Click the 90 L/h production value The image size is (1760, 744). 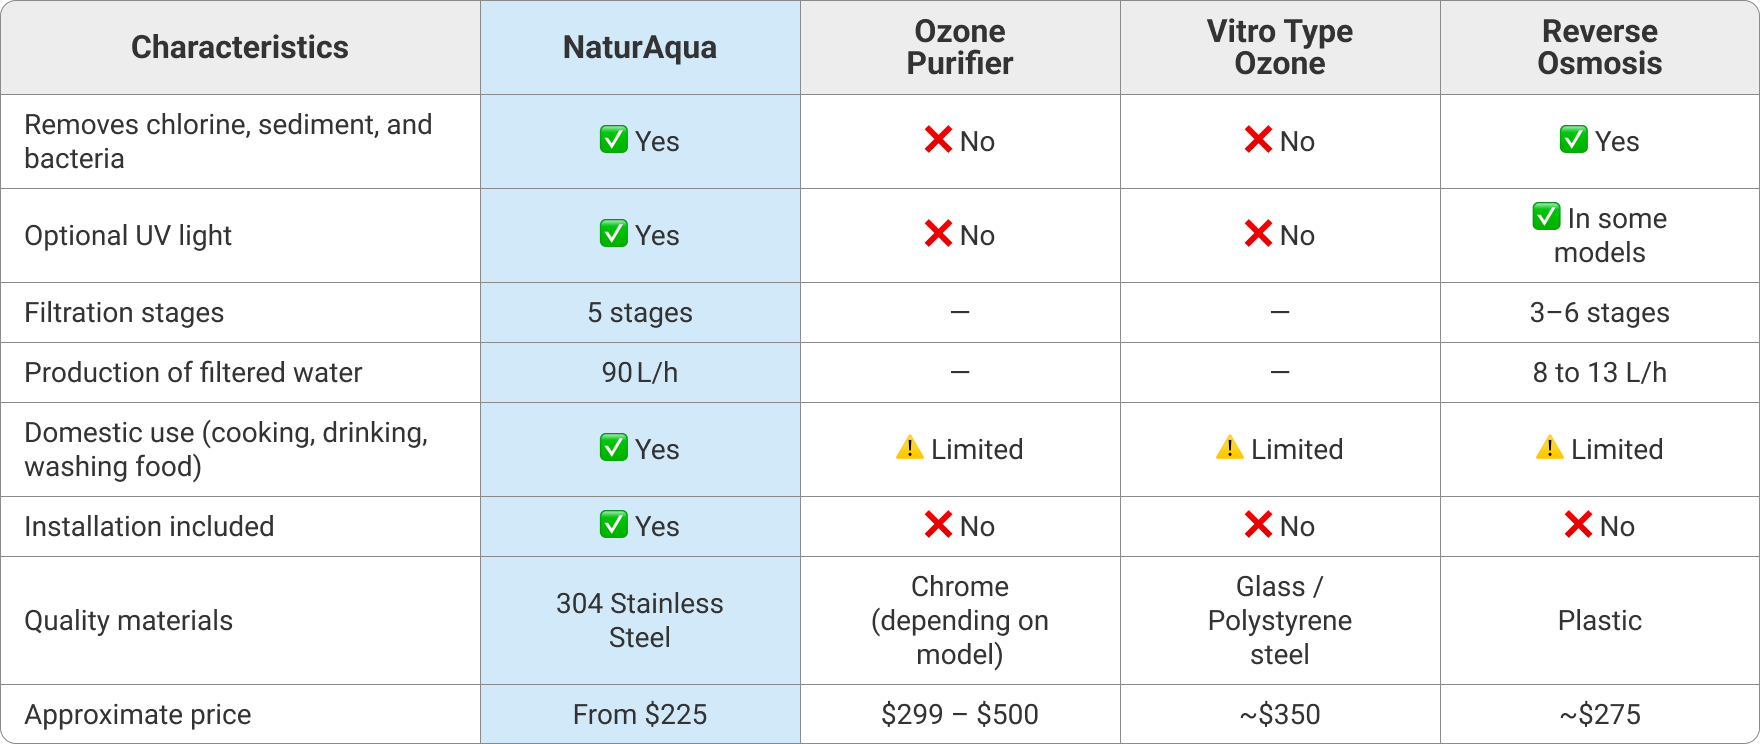point(640,373)
